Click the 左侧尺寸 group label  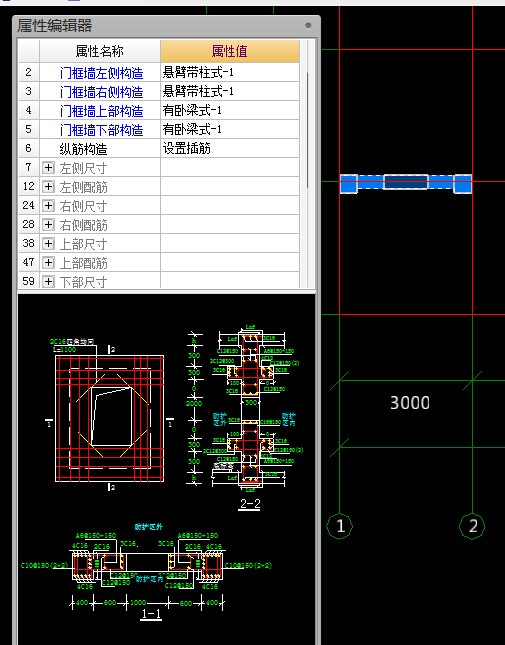83,168
